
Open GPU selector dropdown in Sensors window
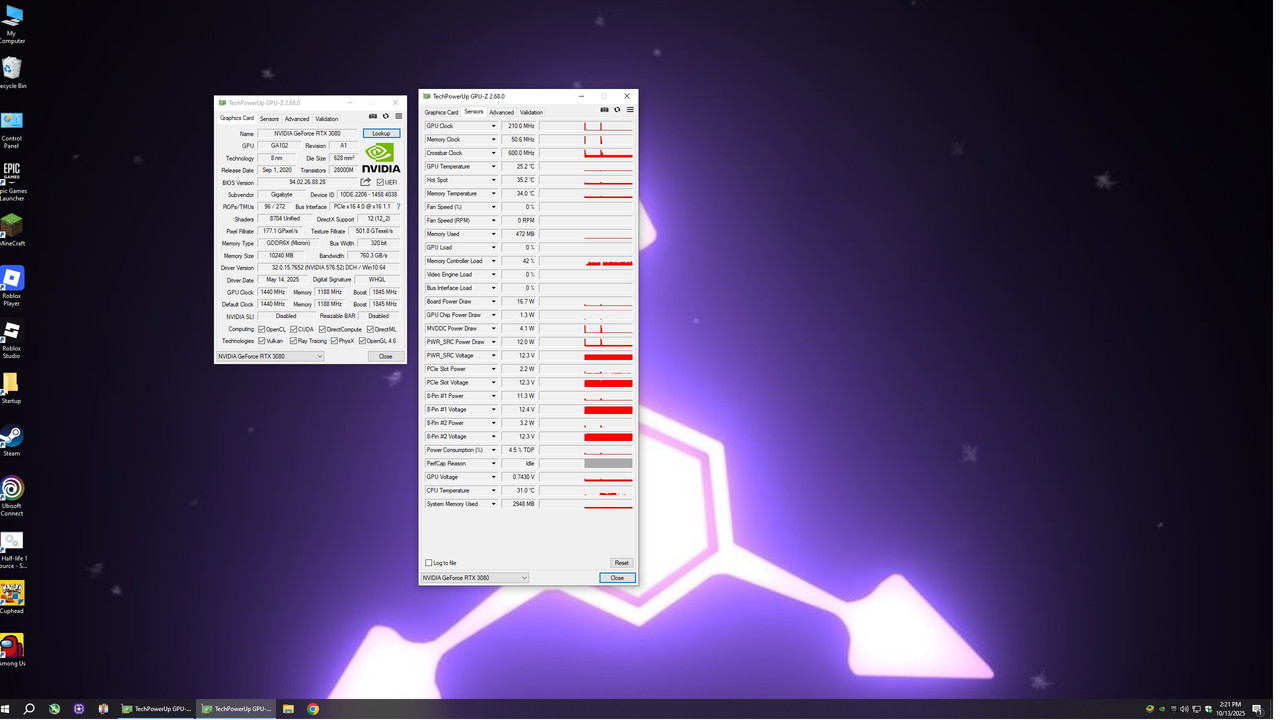(x=474, y=578)
